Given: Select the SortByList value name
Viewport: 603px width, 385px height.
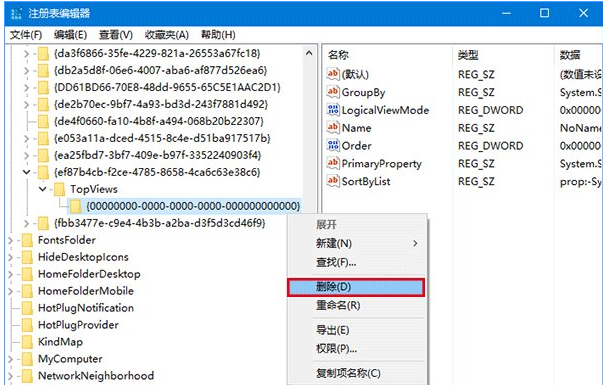Looking at the screenshot, I should 366,182.
